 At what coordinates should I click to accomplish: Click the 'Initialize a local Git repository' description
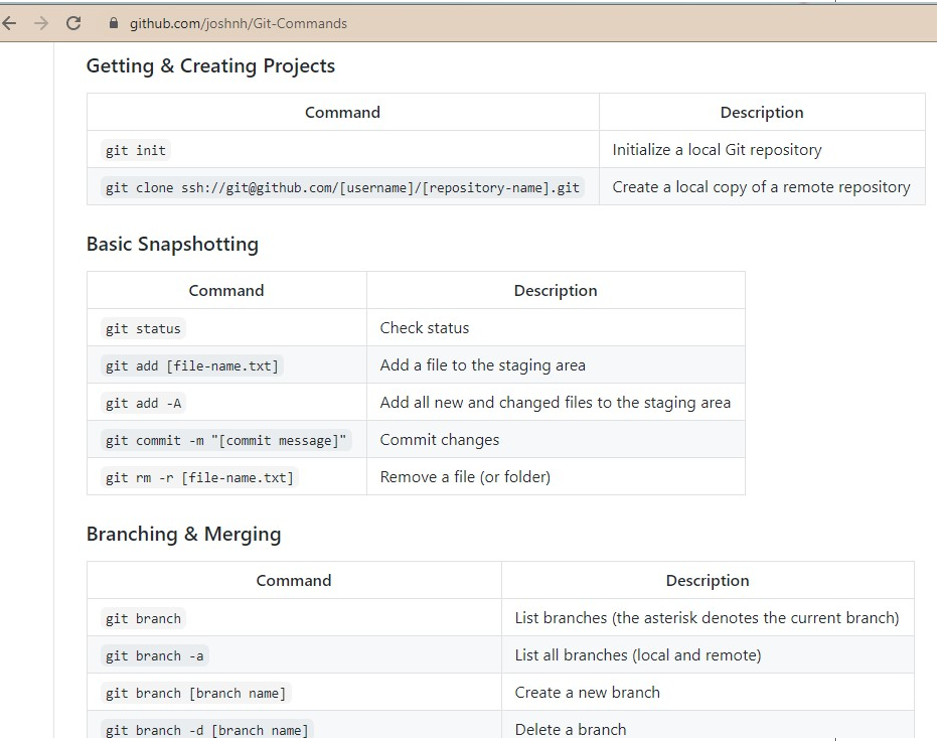[716, 150]
